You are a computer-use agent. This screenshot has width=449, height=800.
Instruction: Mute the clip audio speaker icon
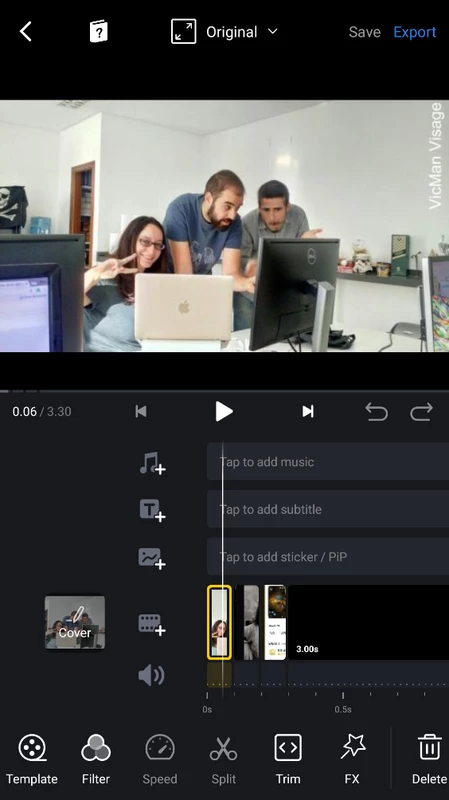coord(151,676)
